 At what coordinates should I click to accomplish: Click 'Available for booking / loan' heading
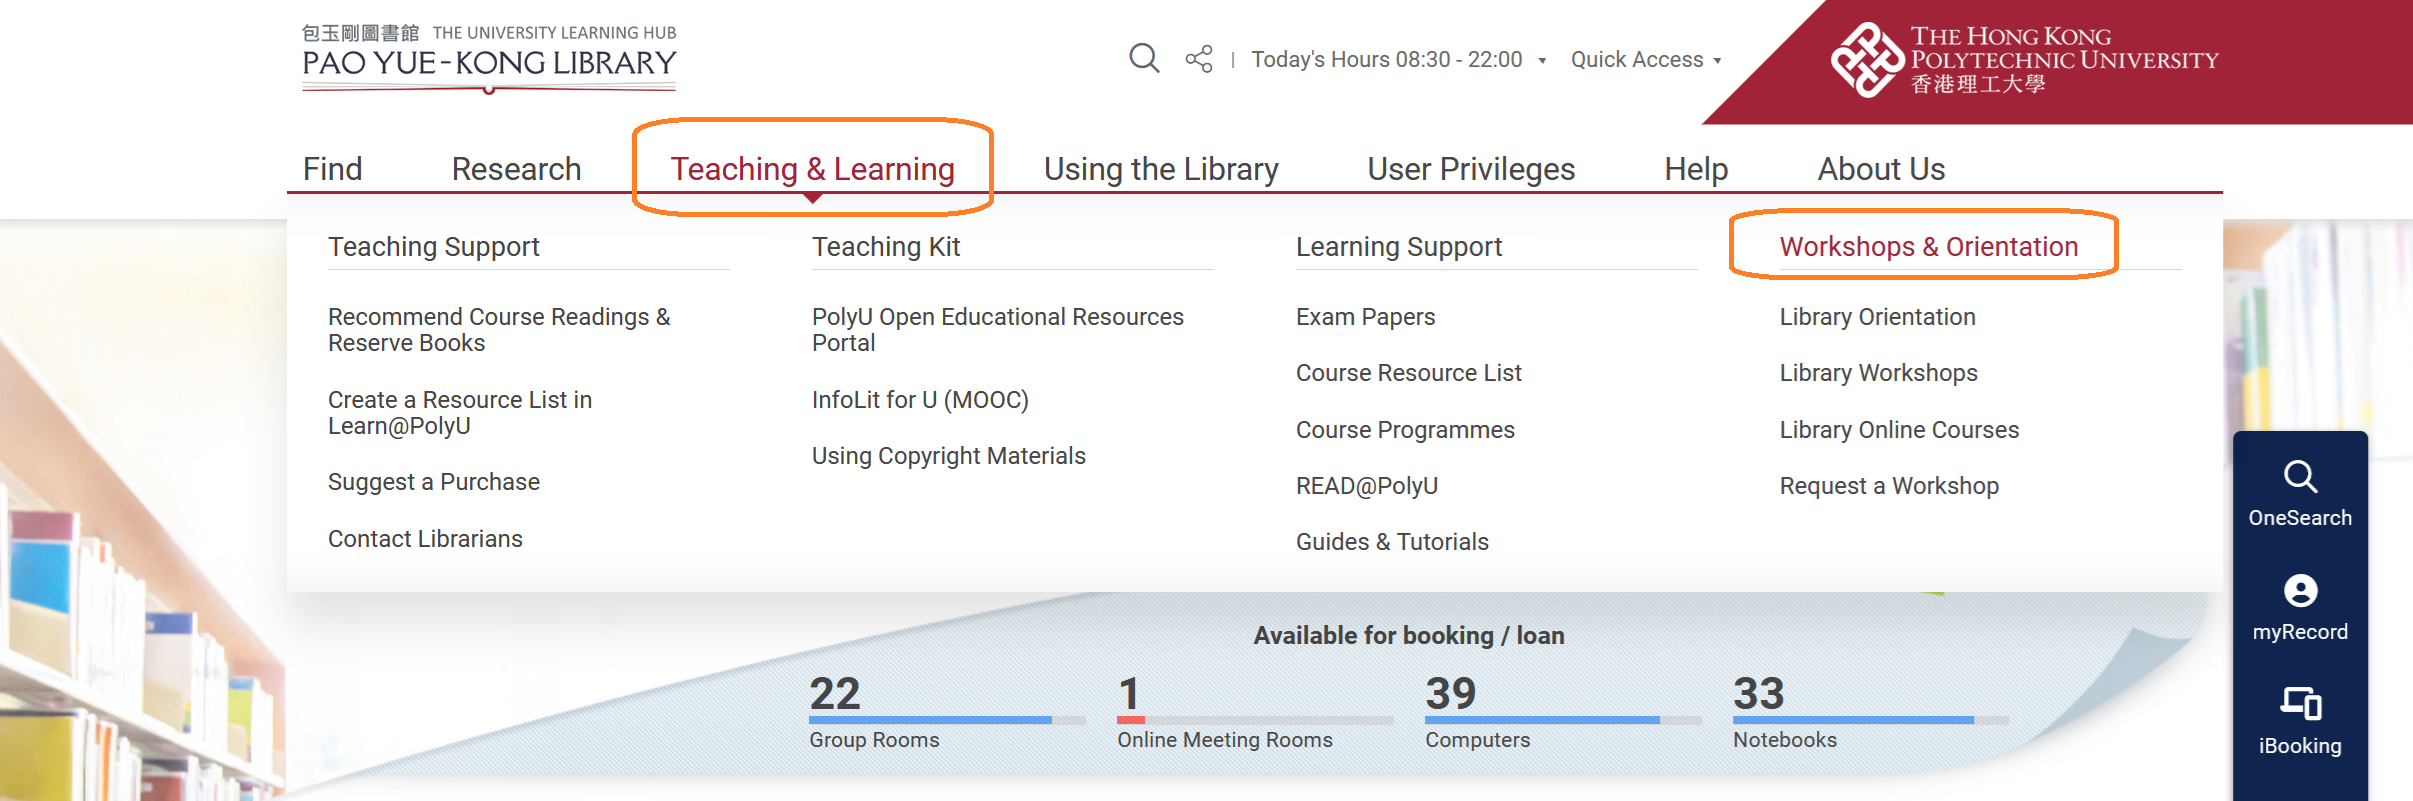1409,636
